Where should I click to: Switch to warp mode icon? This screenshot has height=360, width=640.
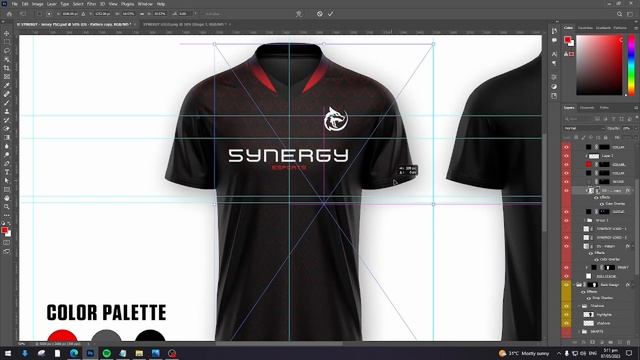coord(299,13)
